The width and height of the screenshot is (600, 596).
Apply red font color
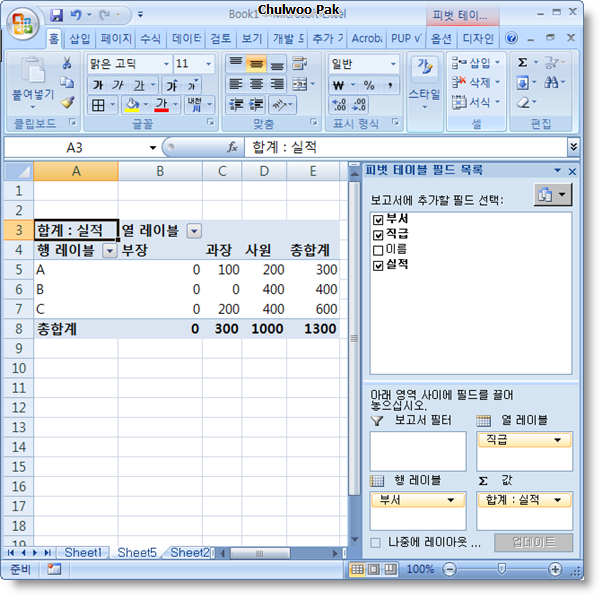coord(161,105)
